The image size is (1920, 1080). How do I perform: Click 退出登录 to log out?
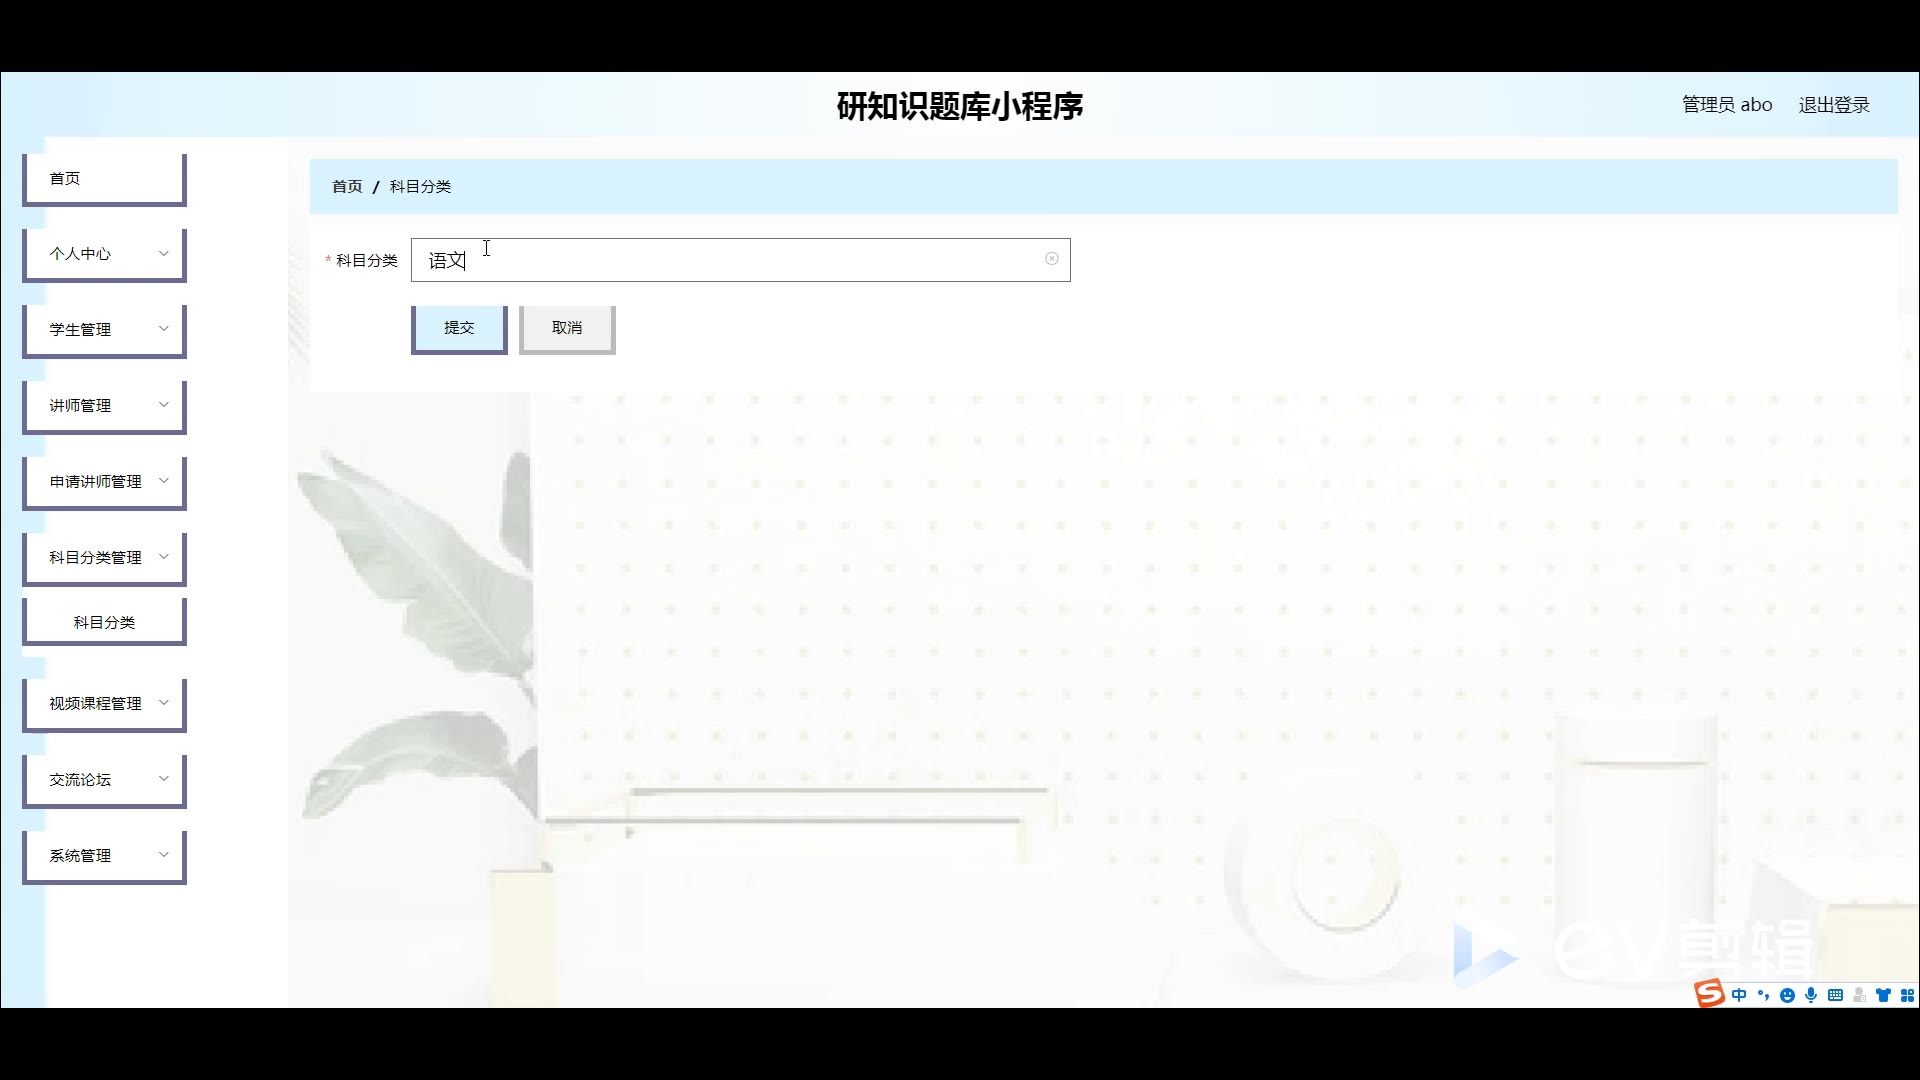point(1833,105)
